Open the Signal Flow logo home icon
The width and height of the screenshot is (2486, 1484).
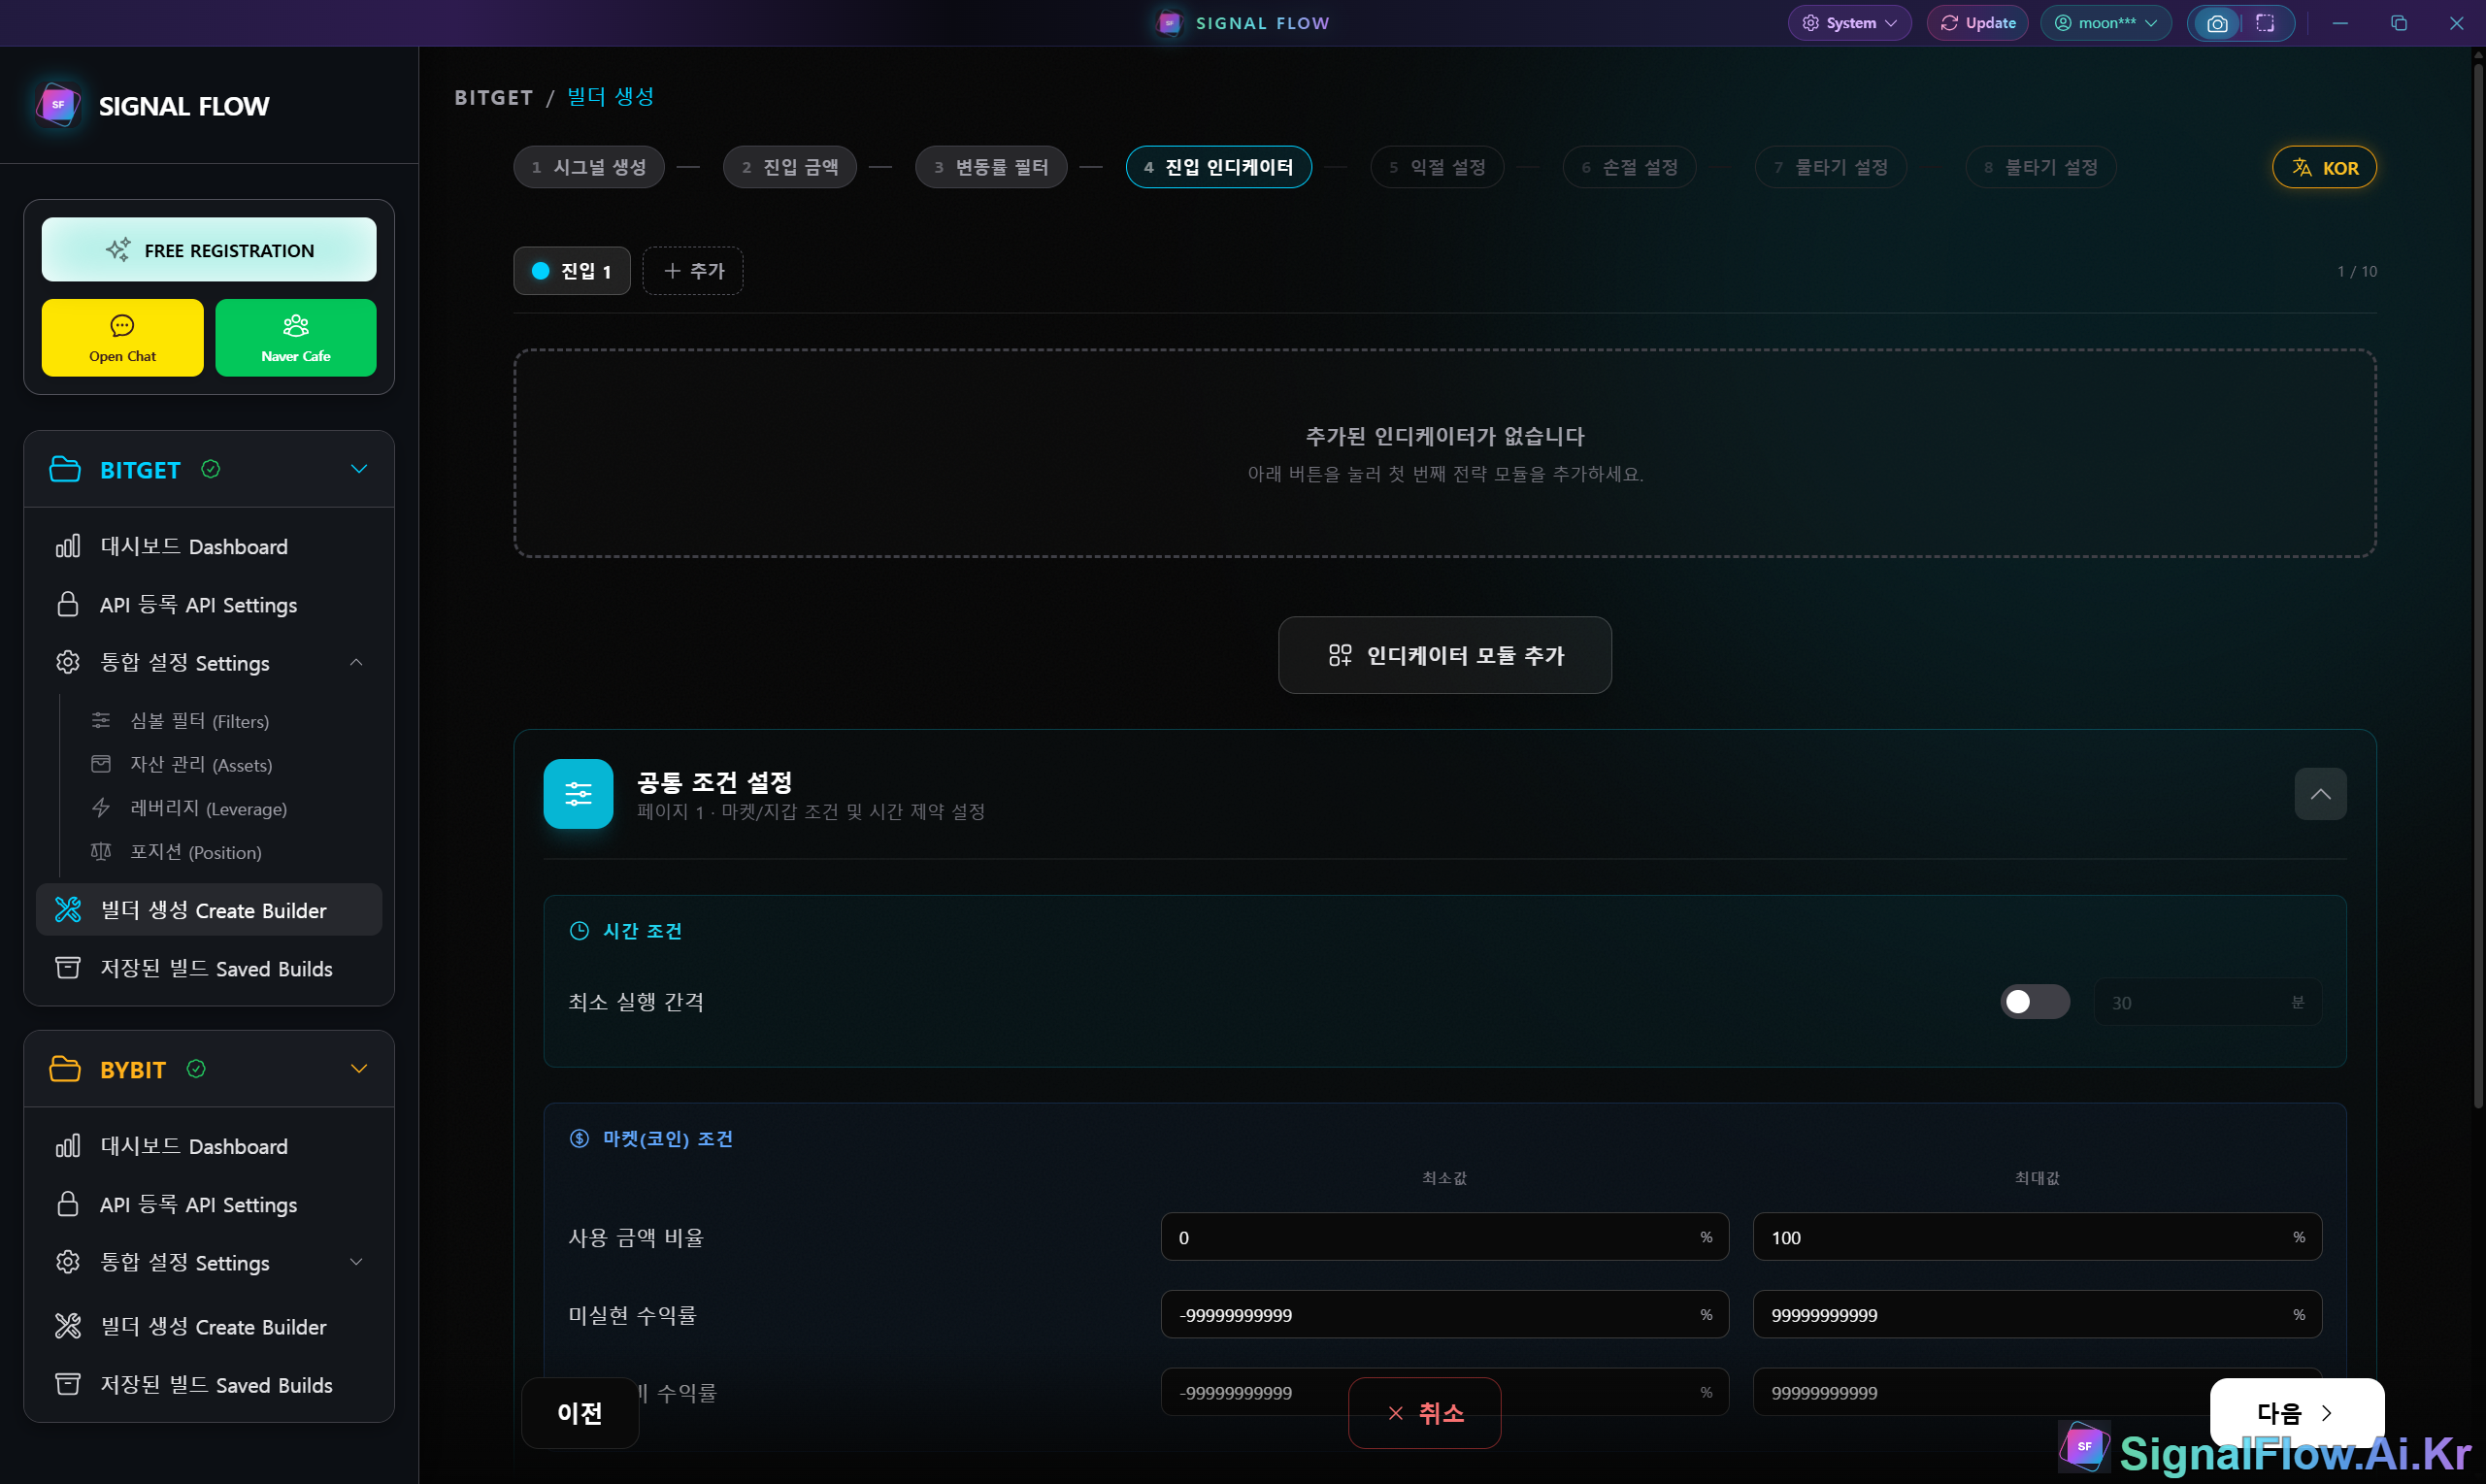57,105
